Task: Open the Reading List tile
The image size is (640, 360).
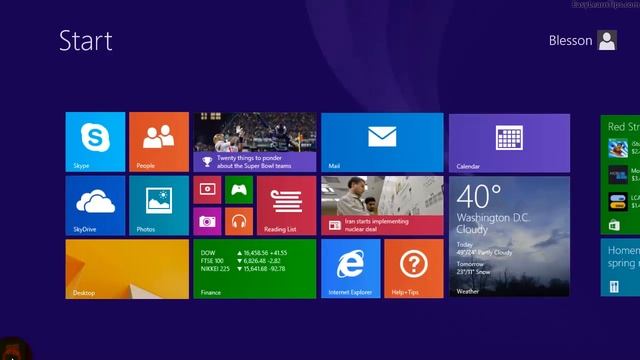Action: click(287, 205)
